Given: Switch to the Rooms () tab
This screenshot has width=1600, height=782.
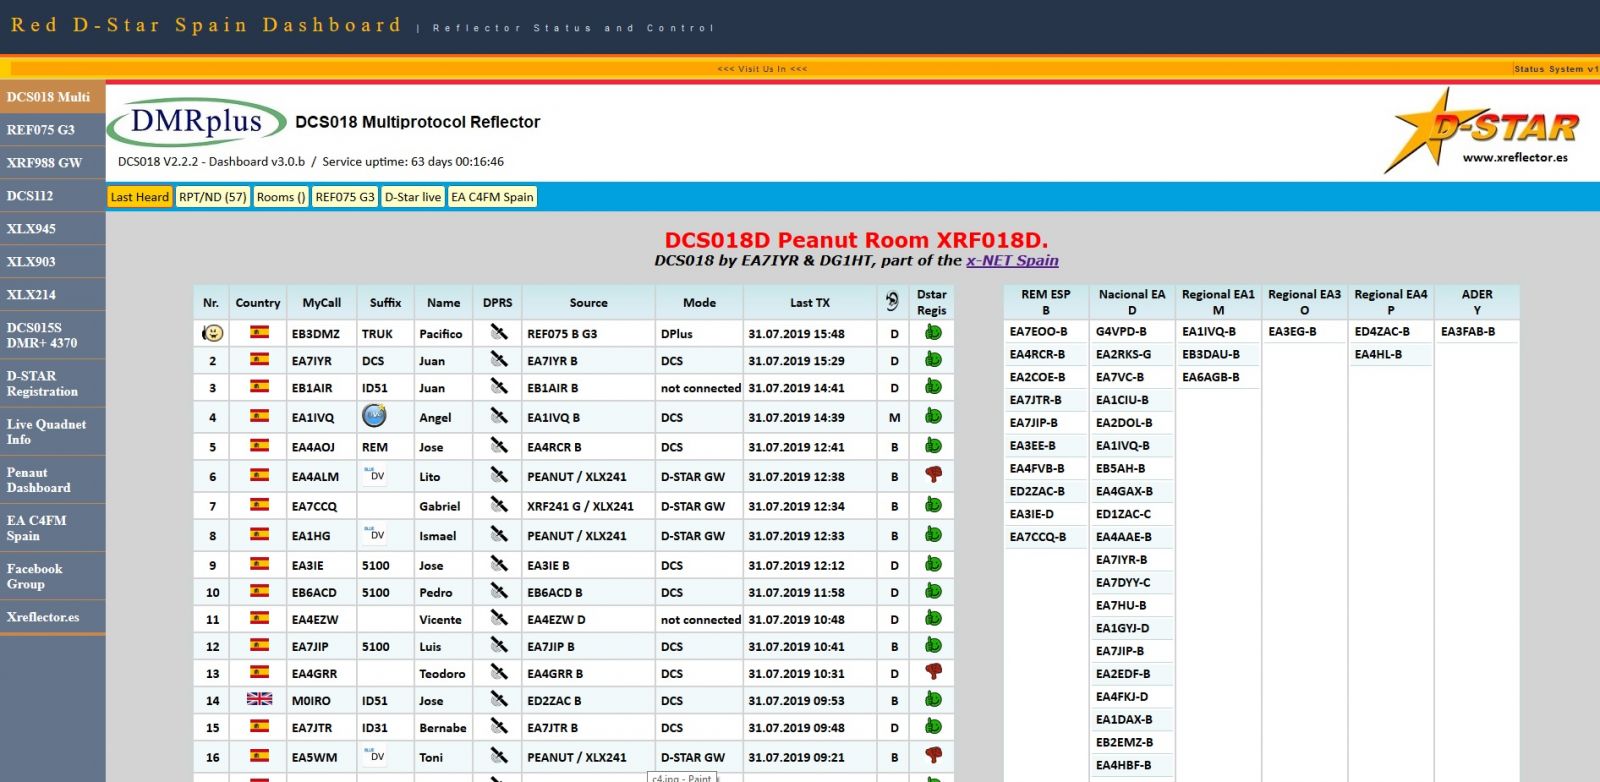Looking at the screenshot, I should [281, 197].
